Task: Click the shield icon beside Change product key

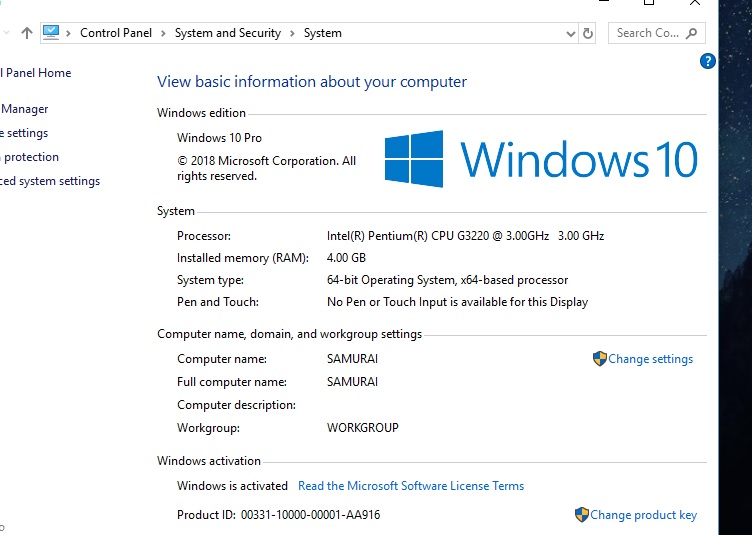Action: point(581,514)
